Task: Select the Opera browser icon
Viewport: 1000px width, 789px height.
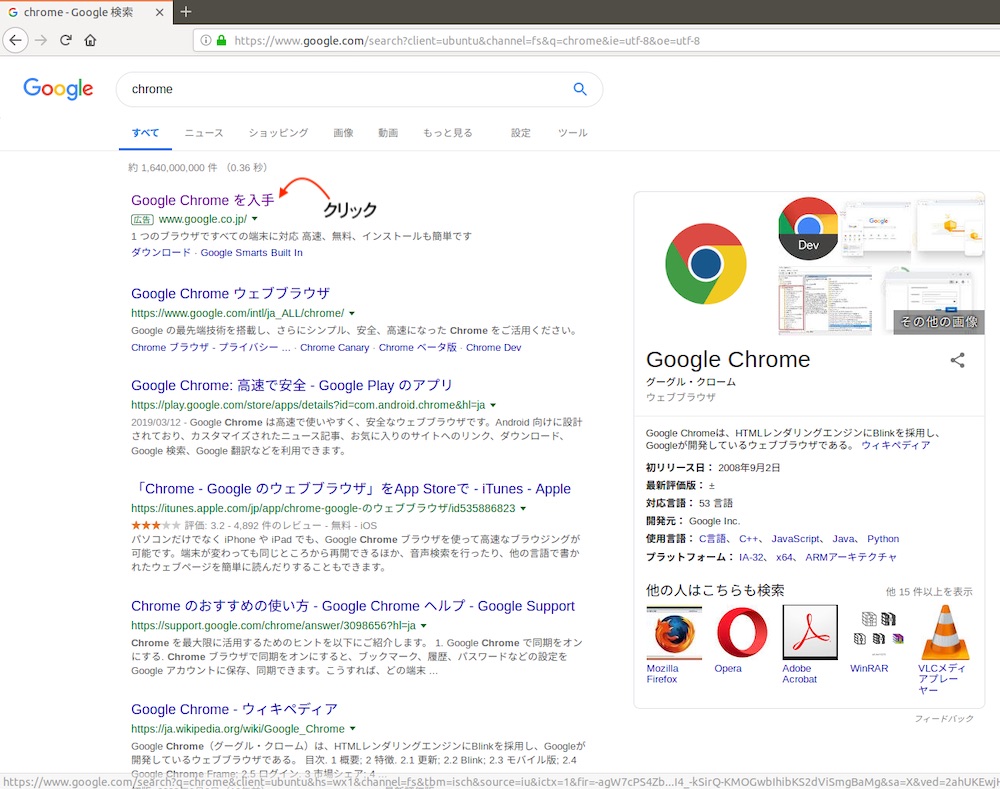Action: pyautogui.click(x=742, y=632)
